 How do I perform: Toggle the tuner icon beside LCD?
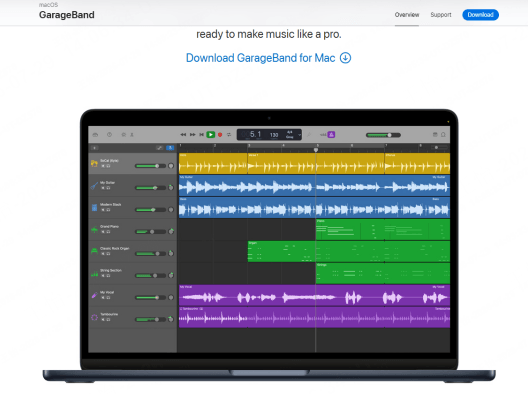[x=309, y=135]
